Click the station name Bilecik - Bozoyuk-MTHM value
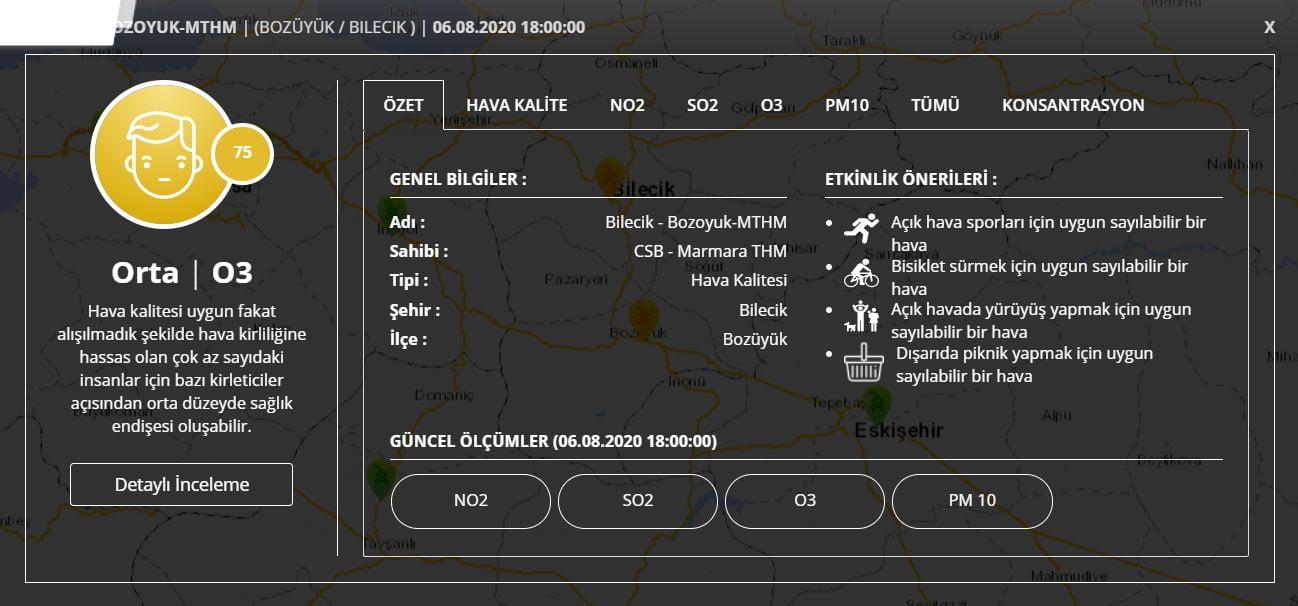Screen dimensions: 1298x606 [x=696, y=222]
